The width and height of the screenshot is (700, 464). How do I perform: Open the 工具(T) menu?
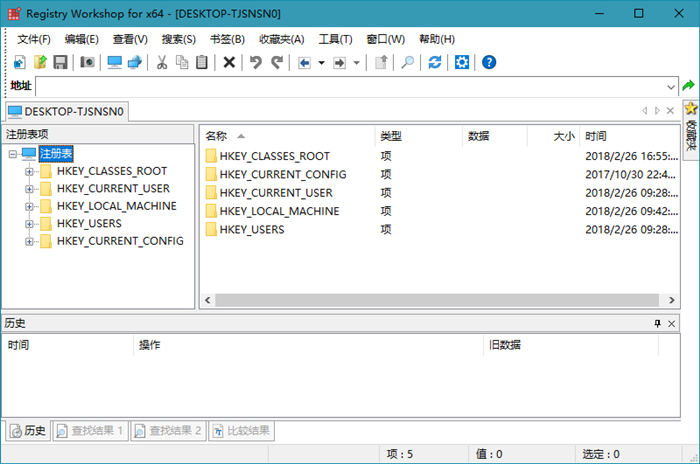click(335, 39)
